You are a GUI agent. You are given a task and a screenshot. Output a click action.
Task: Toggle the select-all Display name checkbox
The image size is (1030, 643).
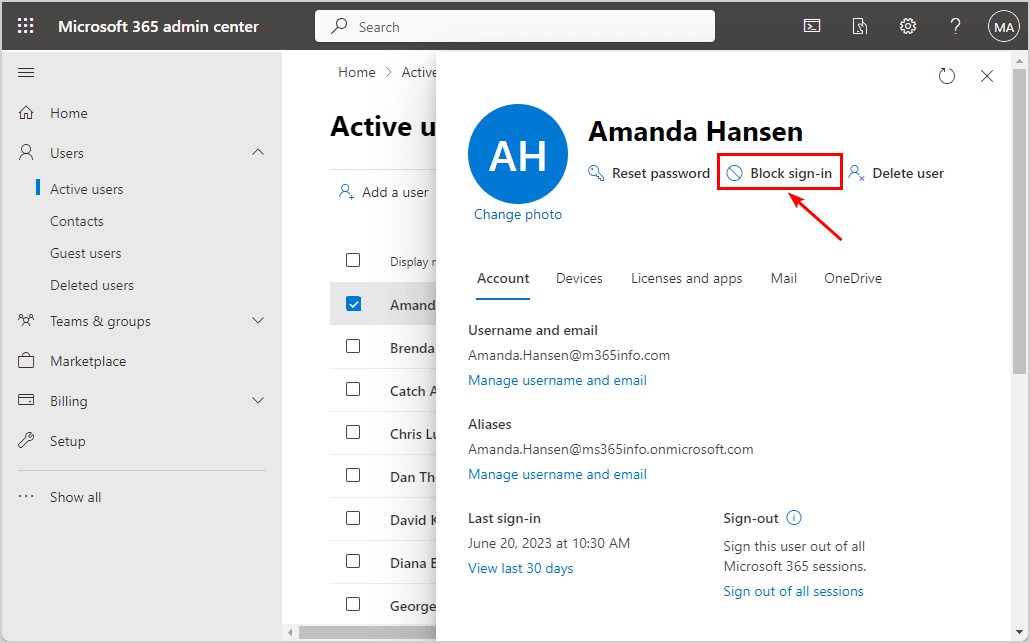[x=353, y=260]
